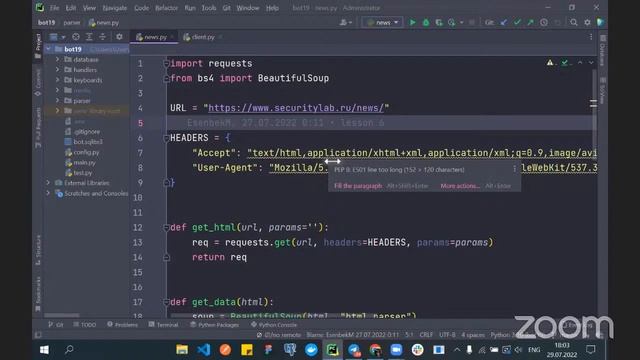Open the Refactor menu

pos(166,8)
